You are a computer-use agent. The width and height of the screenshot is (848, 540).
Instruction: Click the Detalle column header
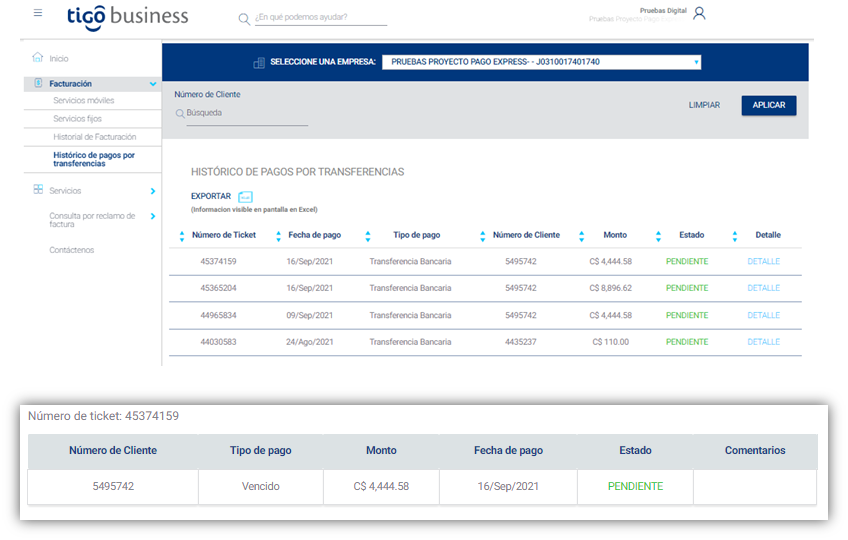768,235
